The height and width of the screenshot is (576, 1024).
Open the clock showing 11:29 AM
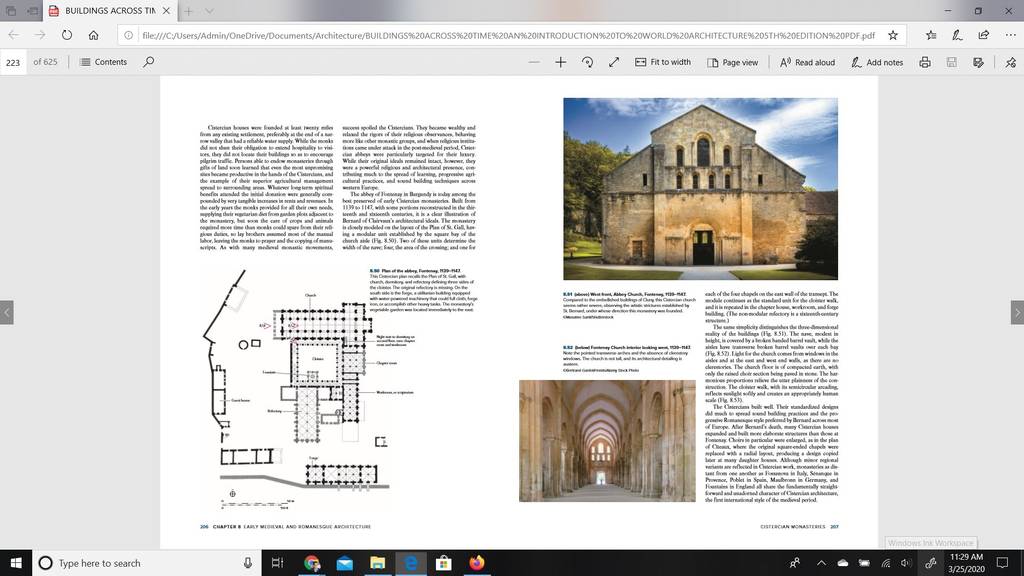pos(966,563)
